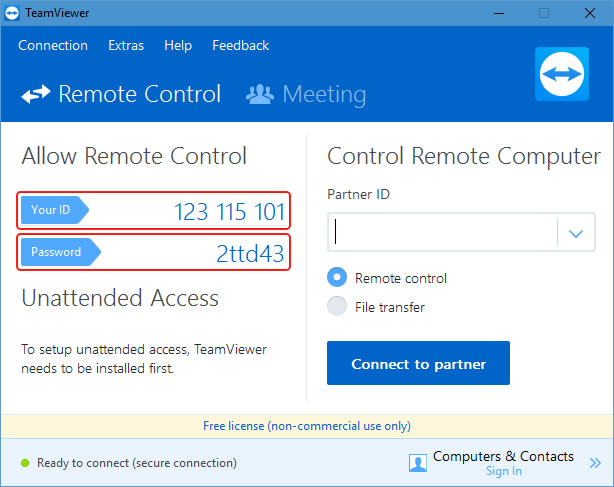The width and height of the screenshot is (614, 487).
Task: Select the Remote control radio option
Action: 337,277
